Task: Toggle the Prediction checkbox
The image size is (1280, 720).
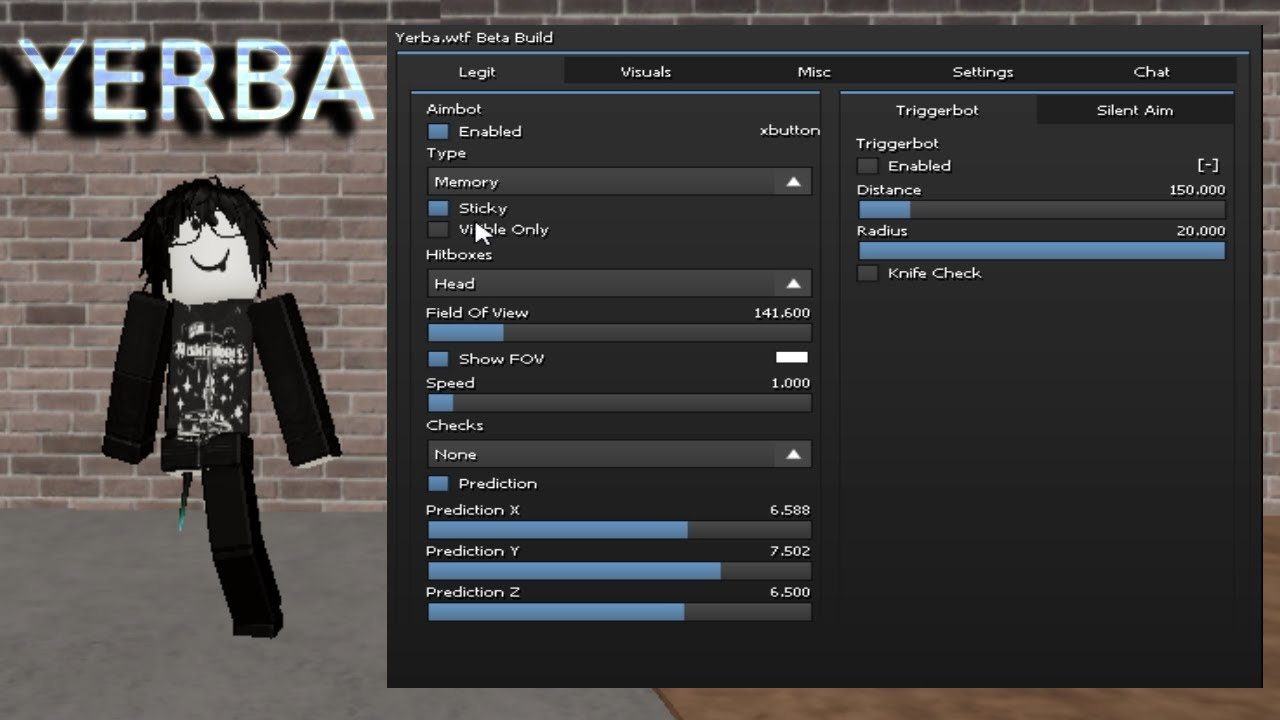Action: click(438, 483)
